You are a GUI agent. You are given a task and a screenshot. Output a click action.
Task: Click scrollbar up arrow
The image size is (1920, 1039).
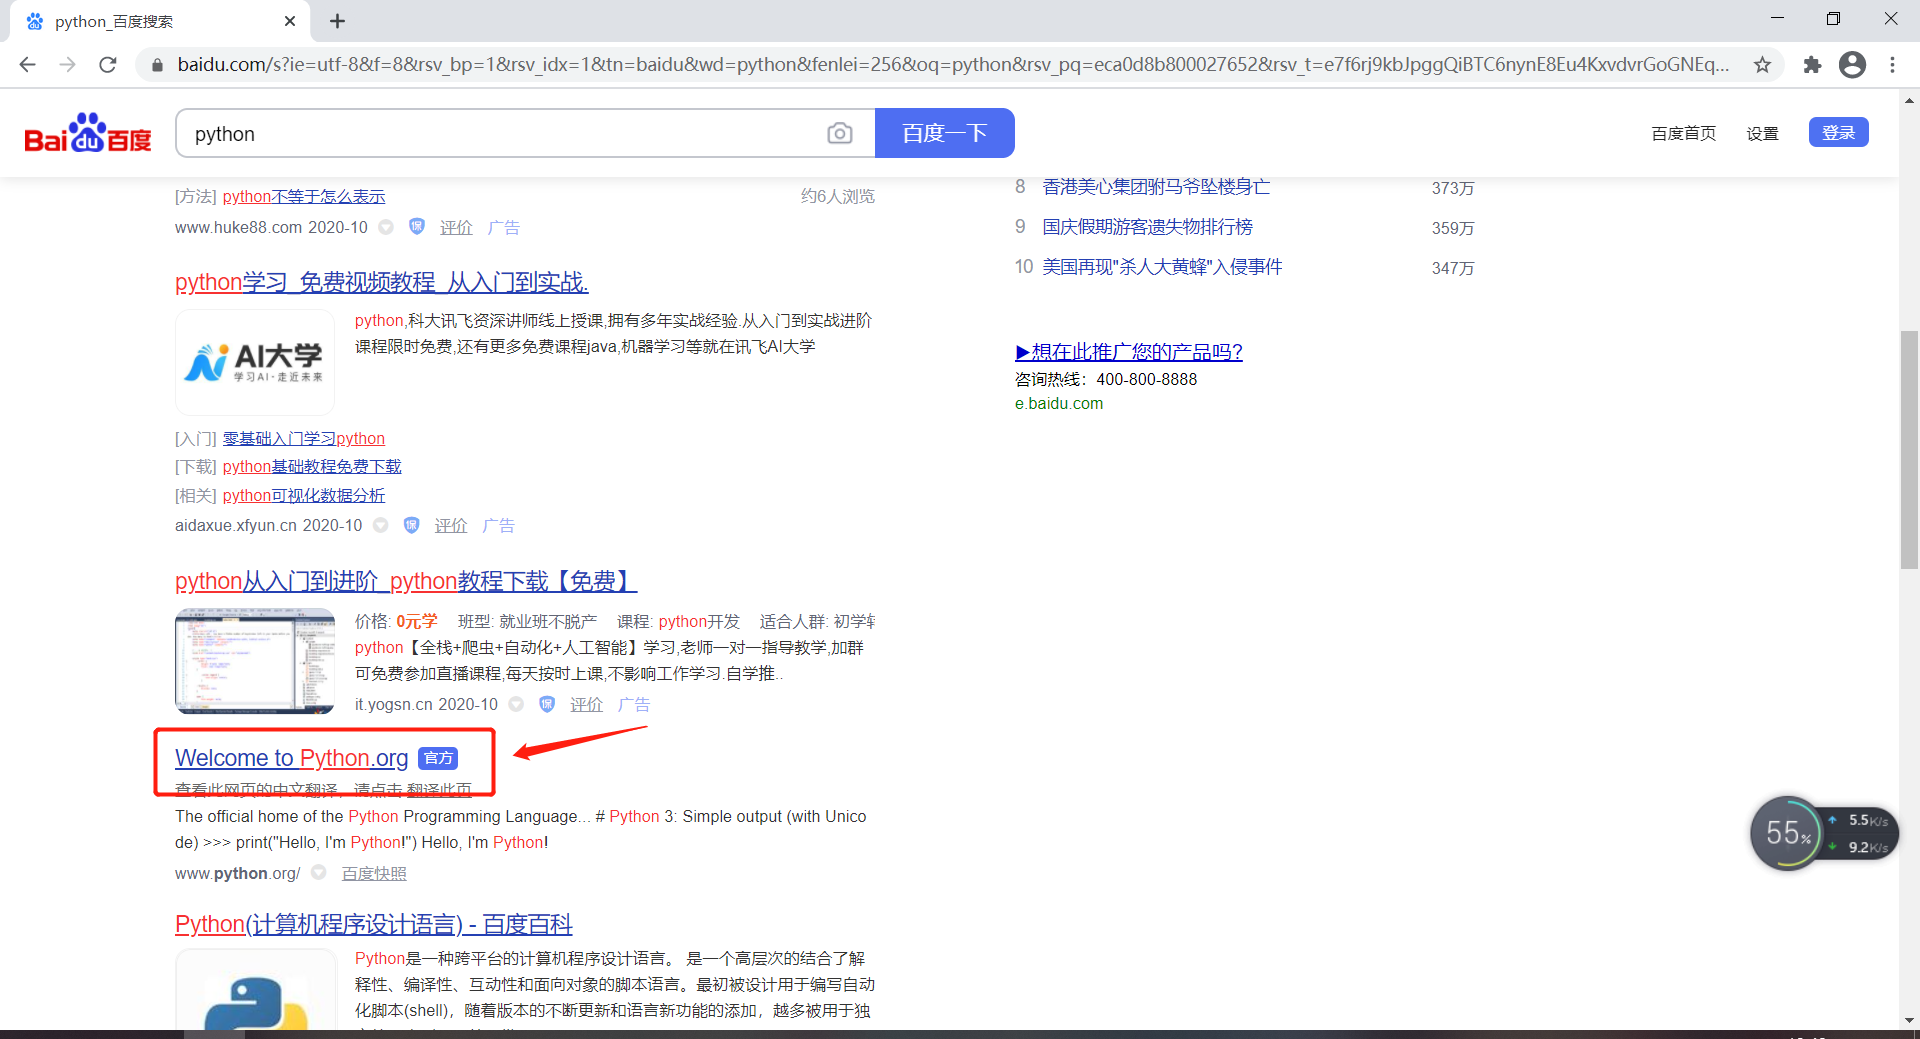[x=1909, y=100]
